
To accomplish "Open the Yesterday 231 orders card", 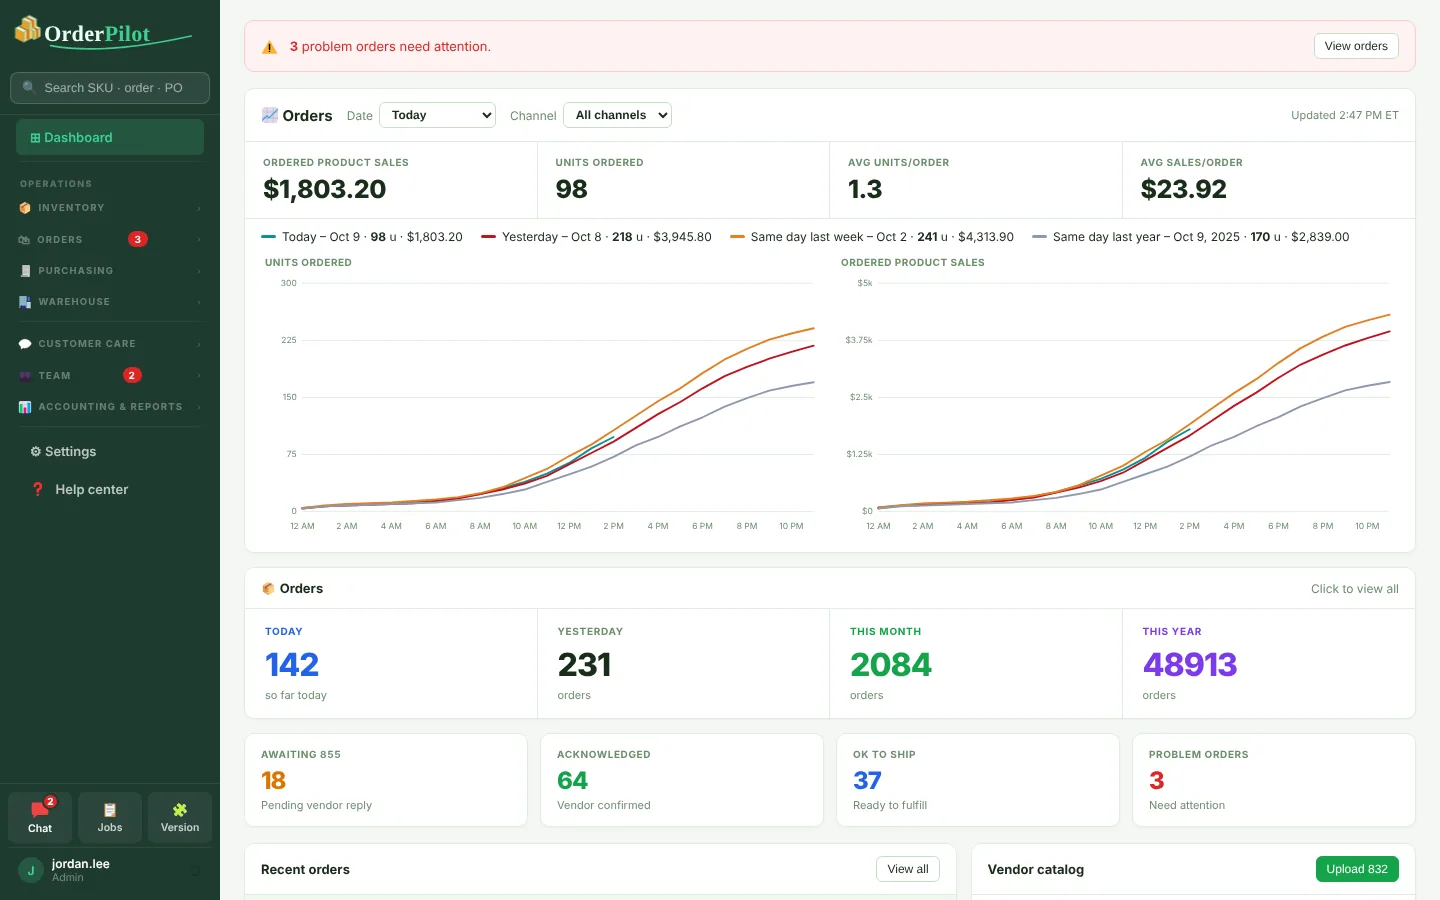I will pyautogui.click(x=683, y=664).
